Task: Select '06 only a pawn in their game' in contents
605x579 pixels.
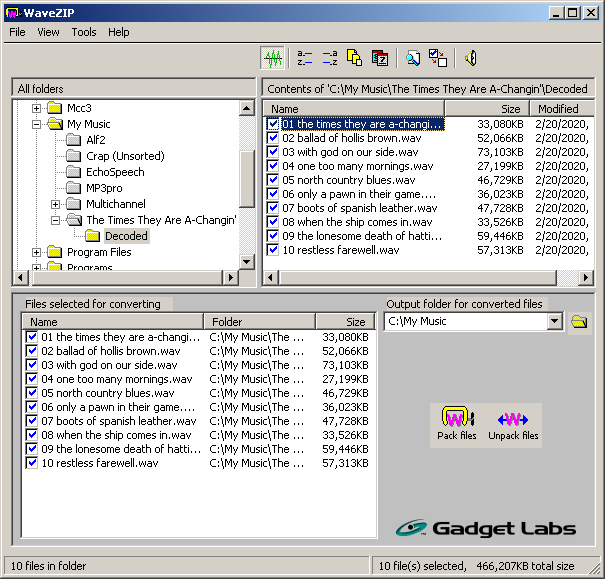Action: (359, 194)
